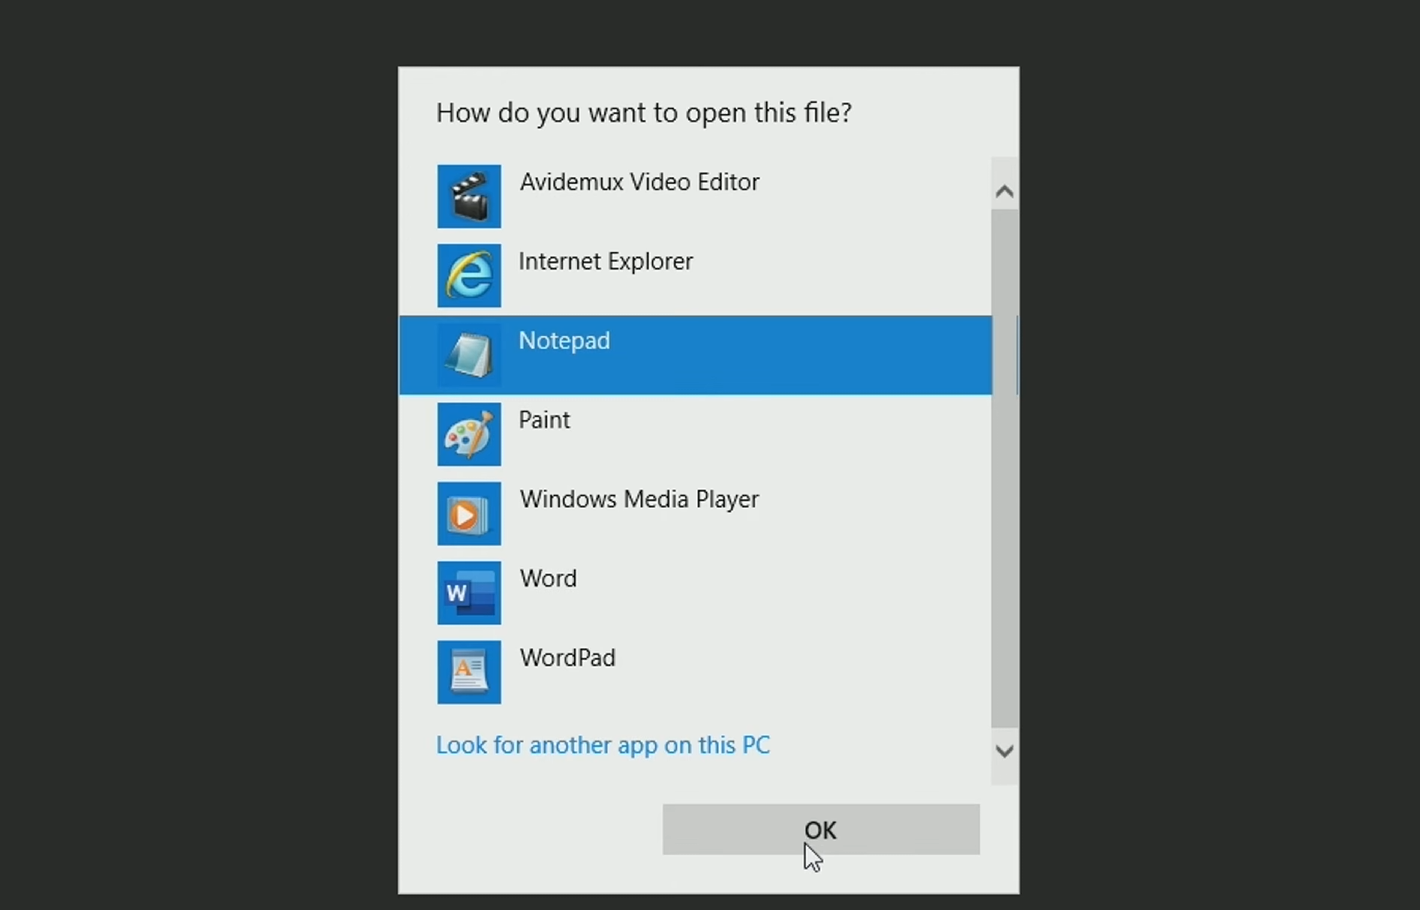Viewport: 1420px width, 910px height.
Task: Click the WordPad document icon
Action: [469, 672]
